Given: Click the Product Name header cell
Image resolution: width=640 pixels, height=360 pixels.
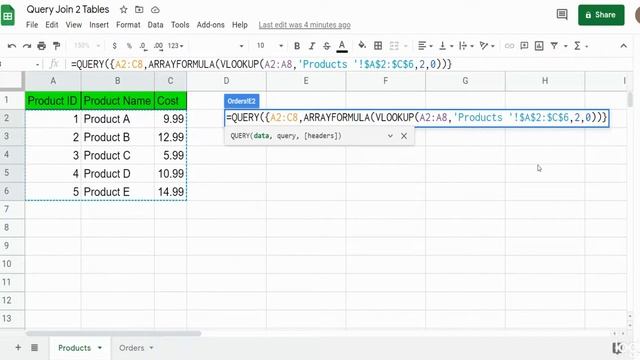Looking at the screenshot, I should tap(118, 101).
